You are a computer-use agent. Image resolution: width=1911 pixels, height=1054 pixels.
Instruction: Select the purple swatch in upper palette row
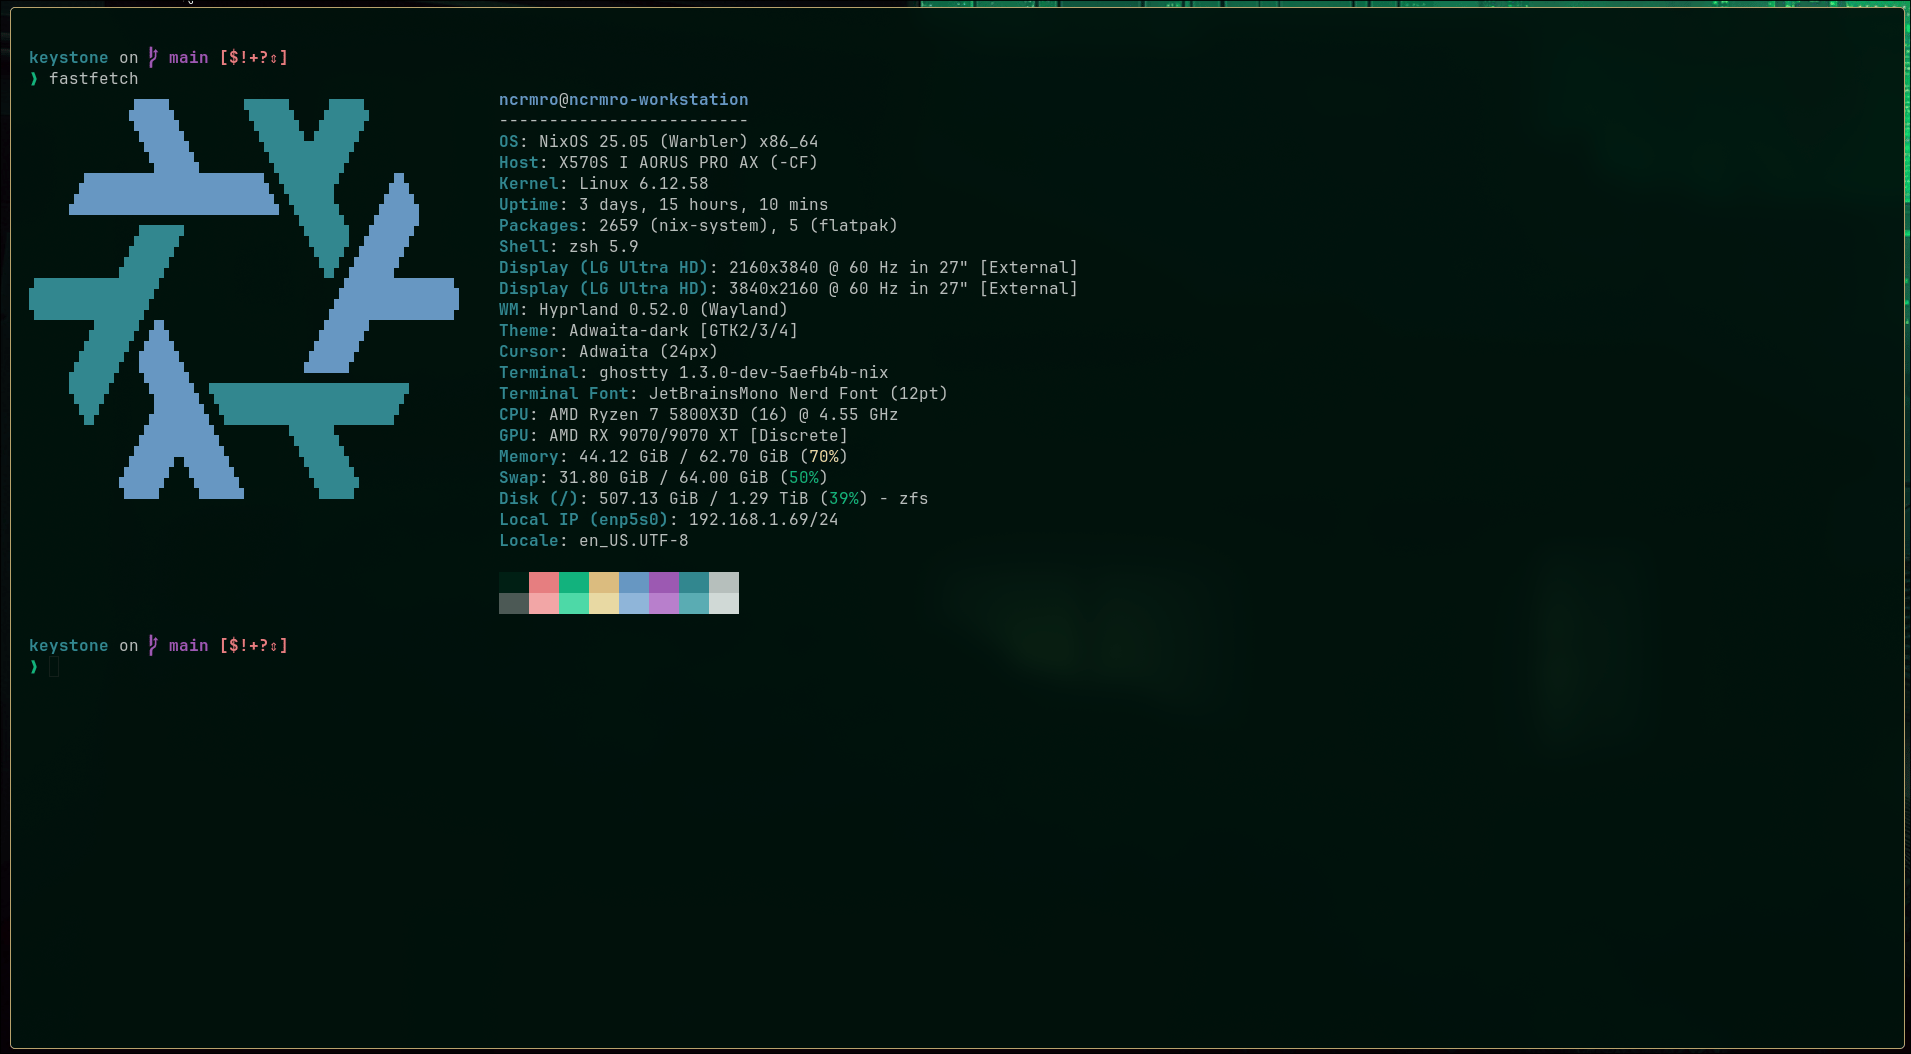(x=664, y=582)
